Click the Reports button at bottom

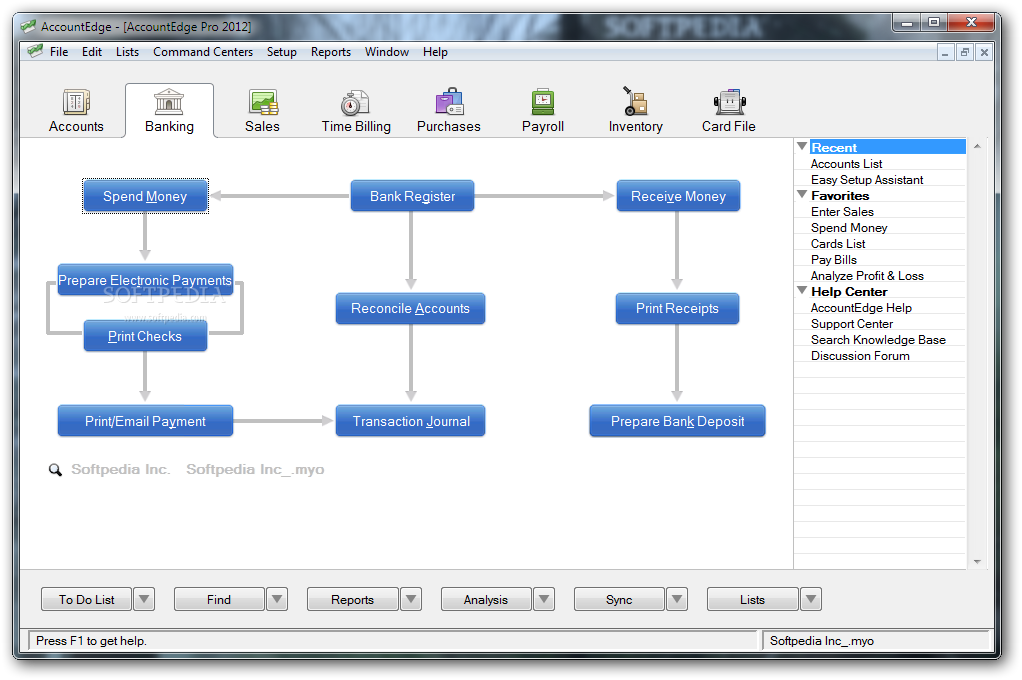point(352,599)
